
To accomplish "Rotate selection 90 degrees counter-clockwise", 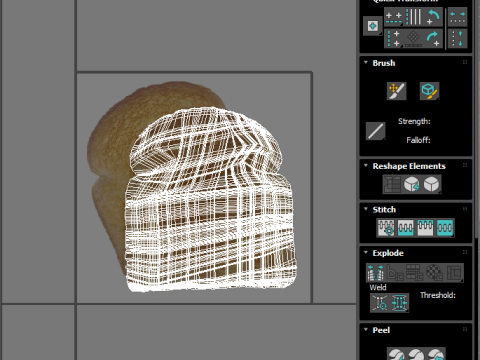I will click(x=433, y=17).
